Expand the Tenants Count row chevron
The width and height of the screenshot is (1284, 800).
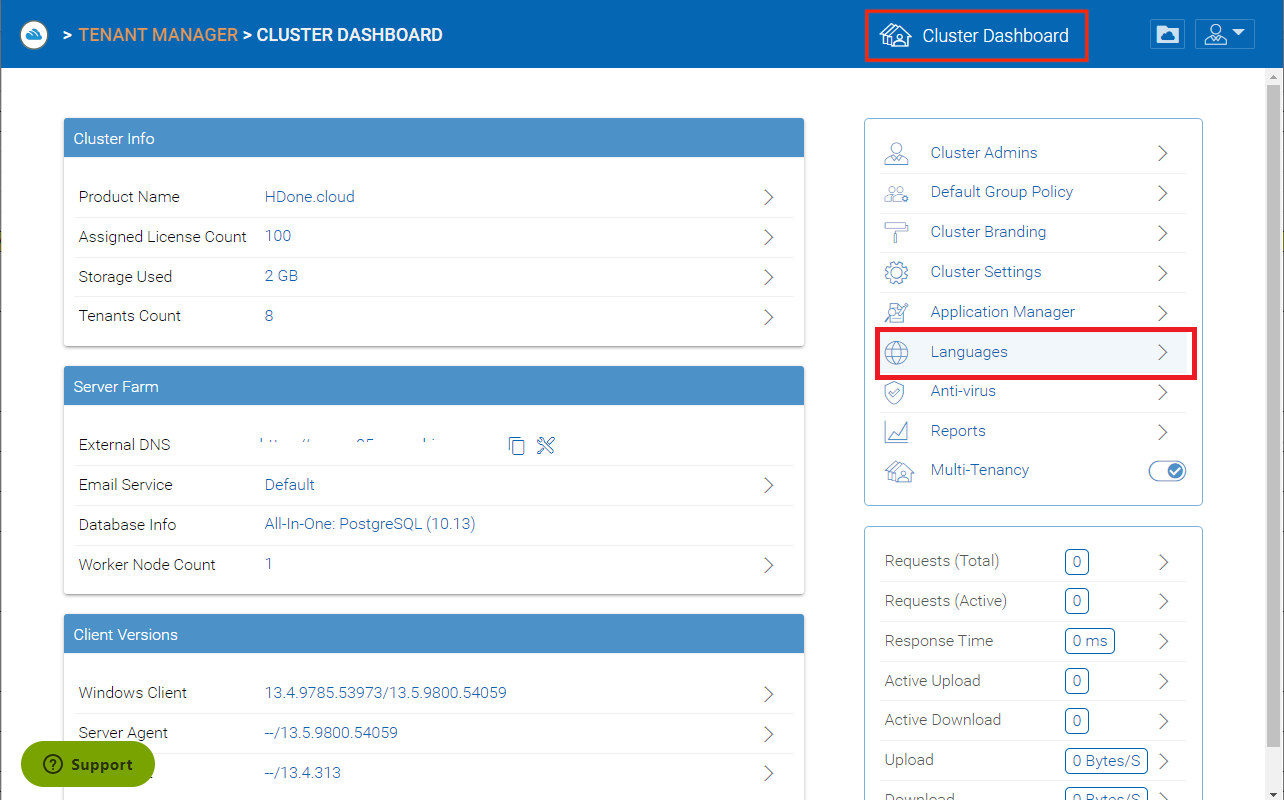[769, 317]
